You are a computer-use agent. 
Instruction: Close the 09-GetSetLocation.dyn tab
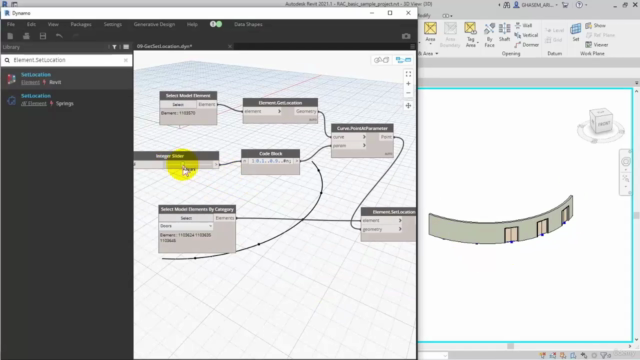click(230, 46)
